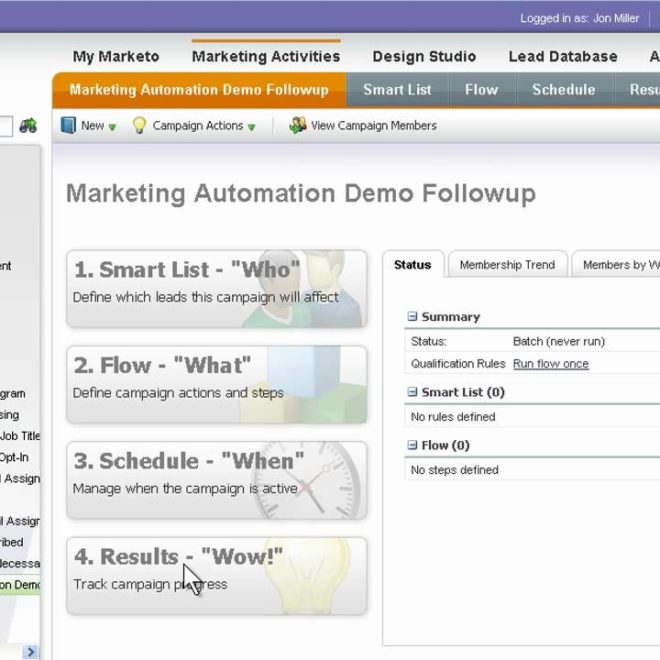
Task: Click the View Campaign Members button
Action: click(363, 125)
